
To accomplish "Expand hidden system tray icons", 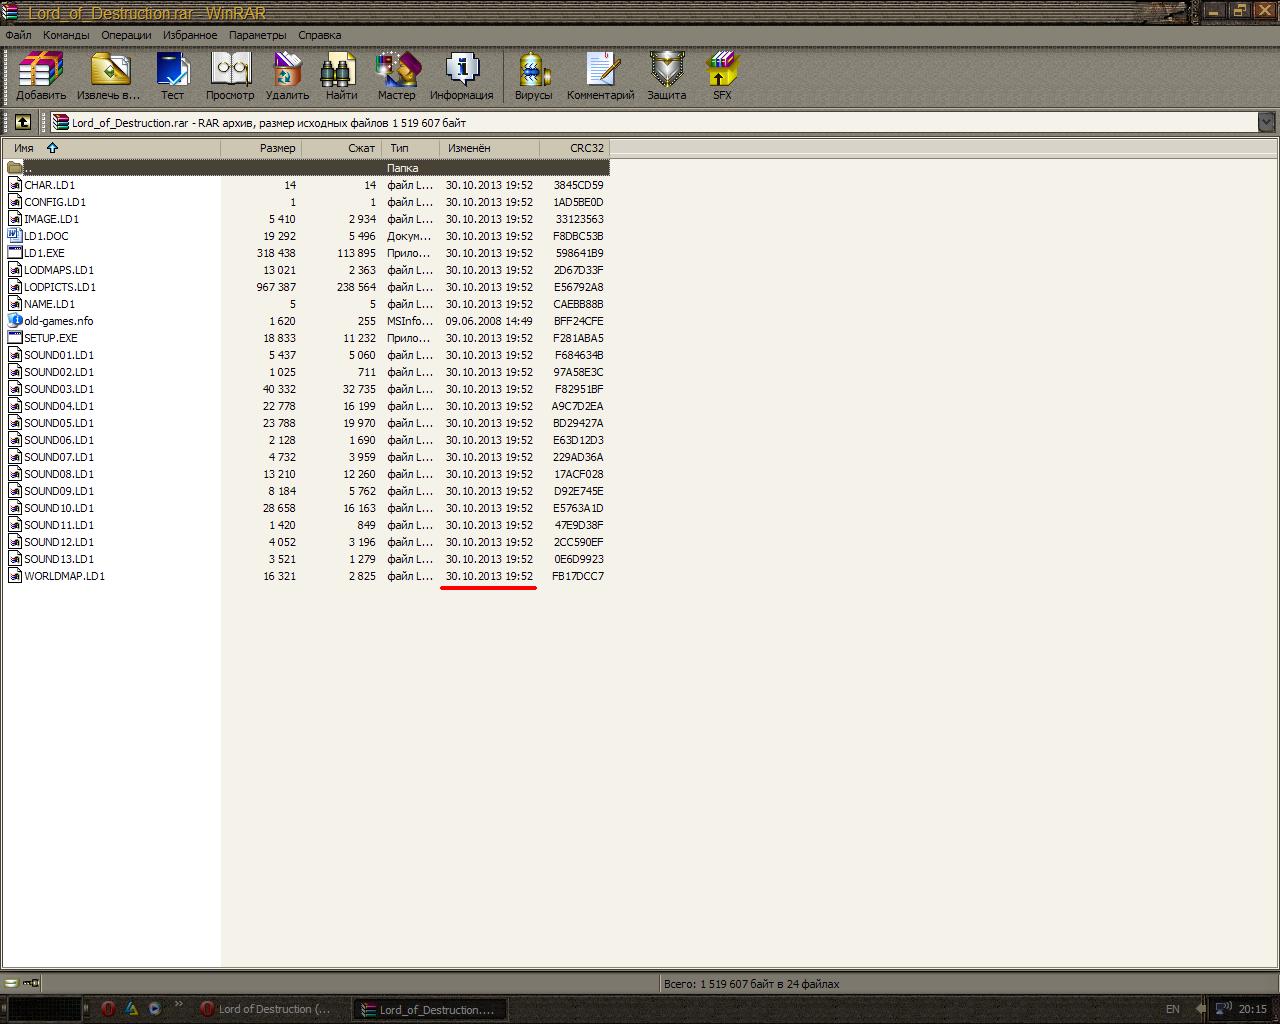I will point(1200,1009).
